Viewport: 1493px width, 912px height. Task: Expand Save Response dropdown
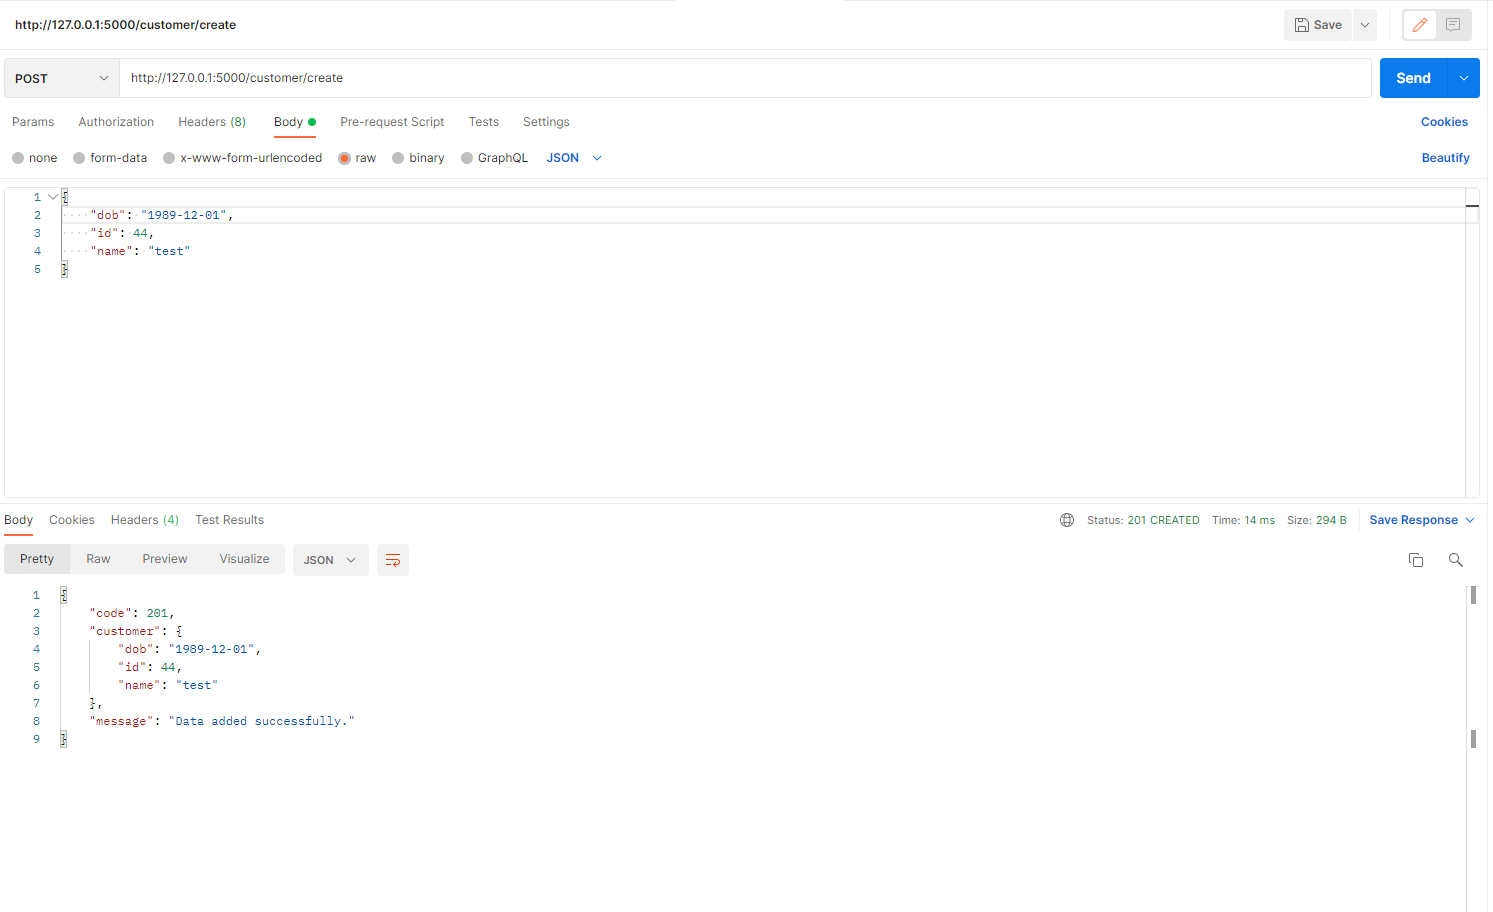[1422, 520]
